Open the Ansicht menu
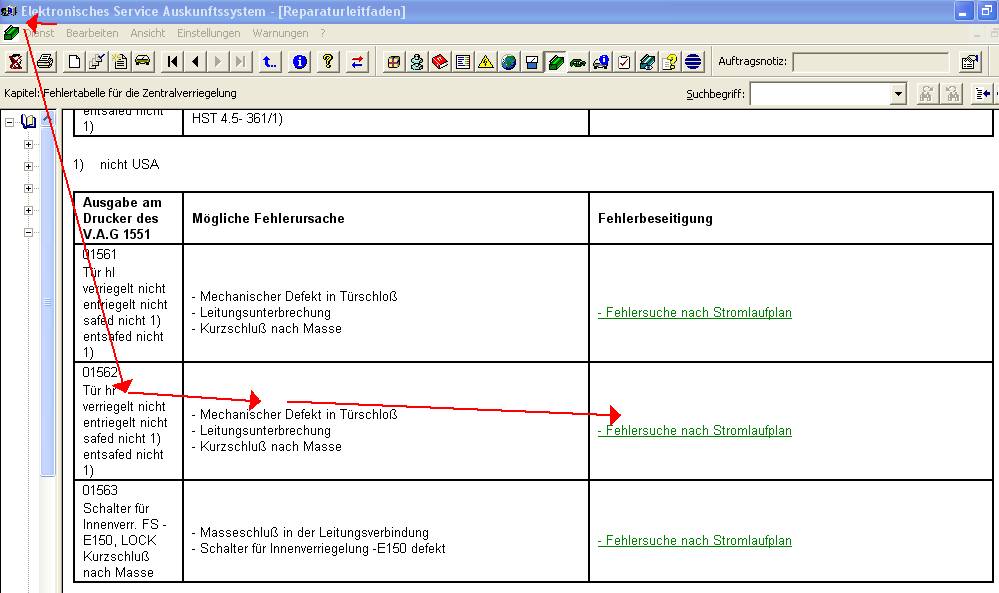Image resolution: width=999 pixels, height=593 pixels. tap(147, 33)
